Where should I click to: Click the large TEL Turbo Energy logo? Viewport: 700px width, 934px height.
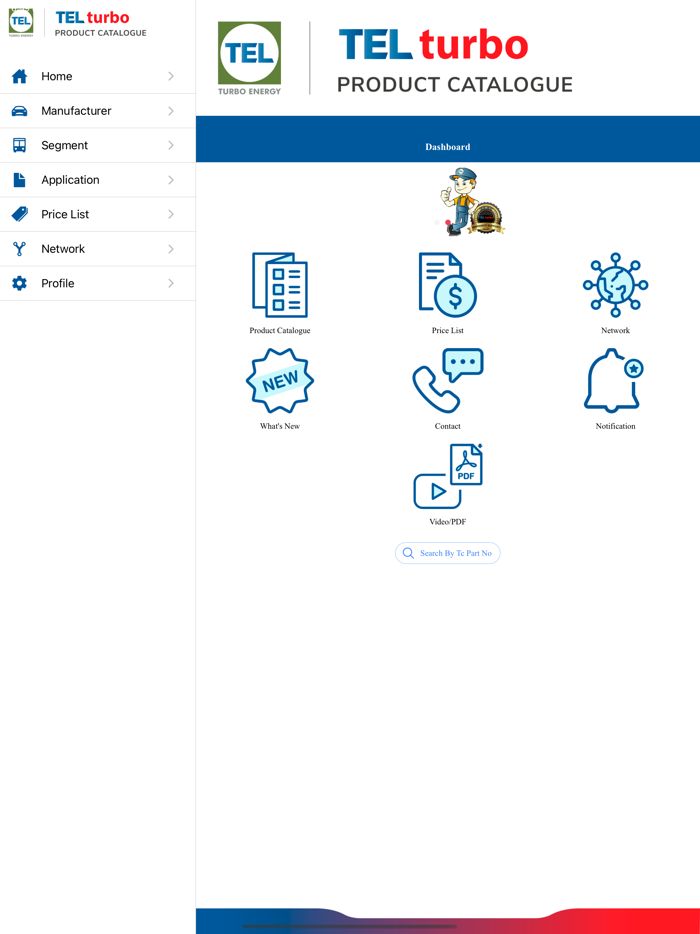tap(249, 58)
